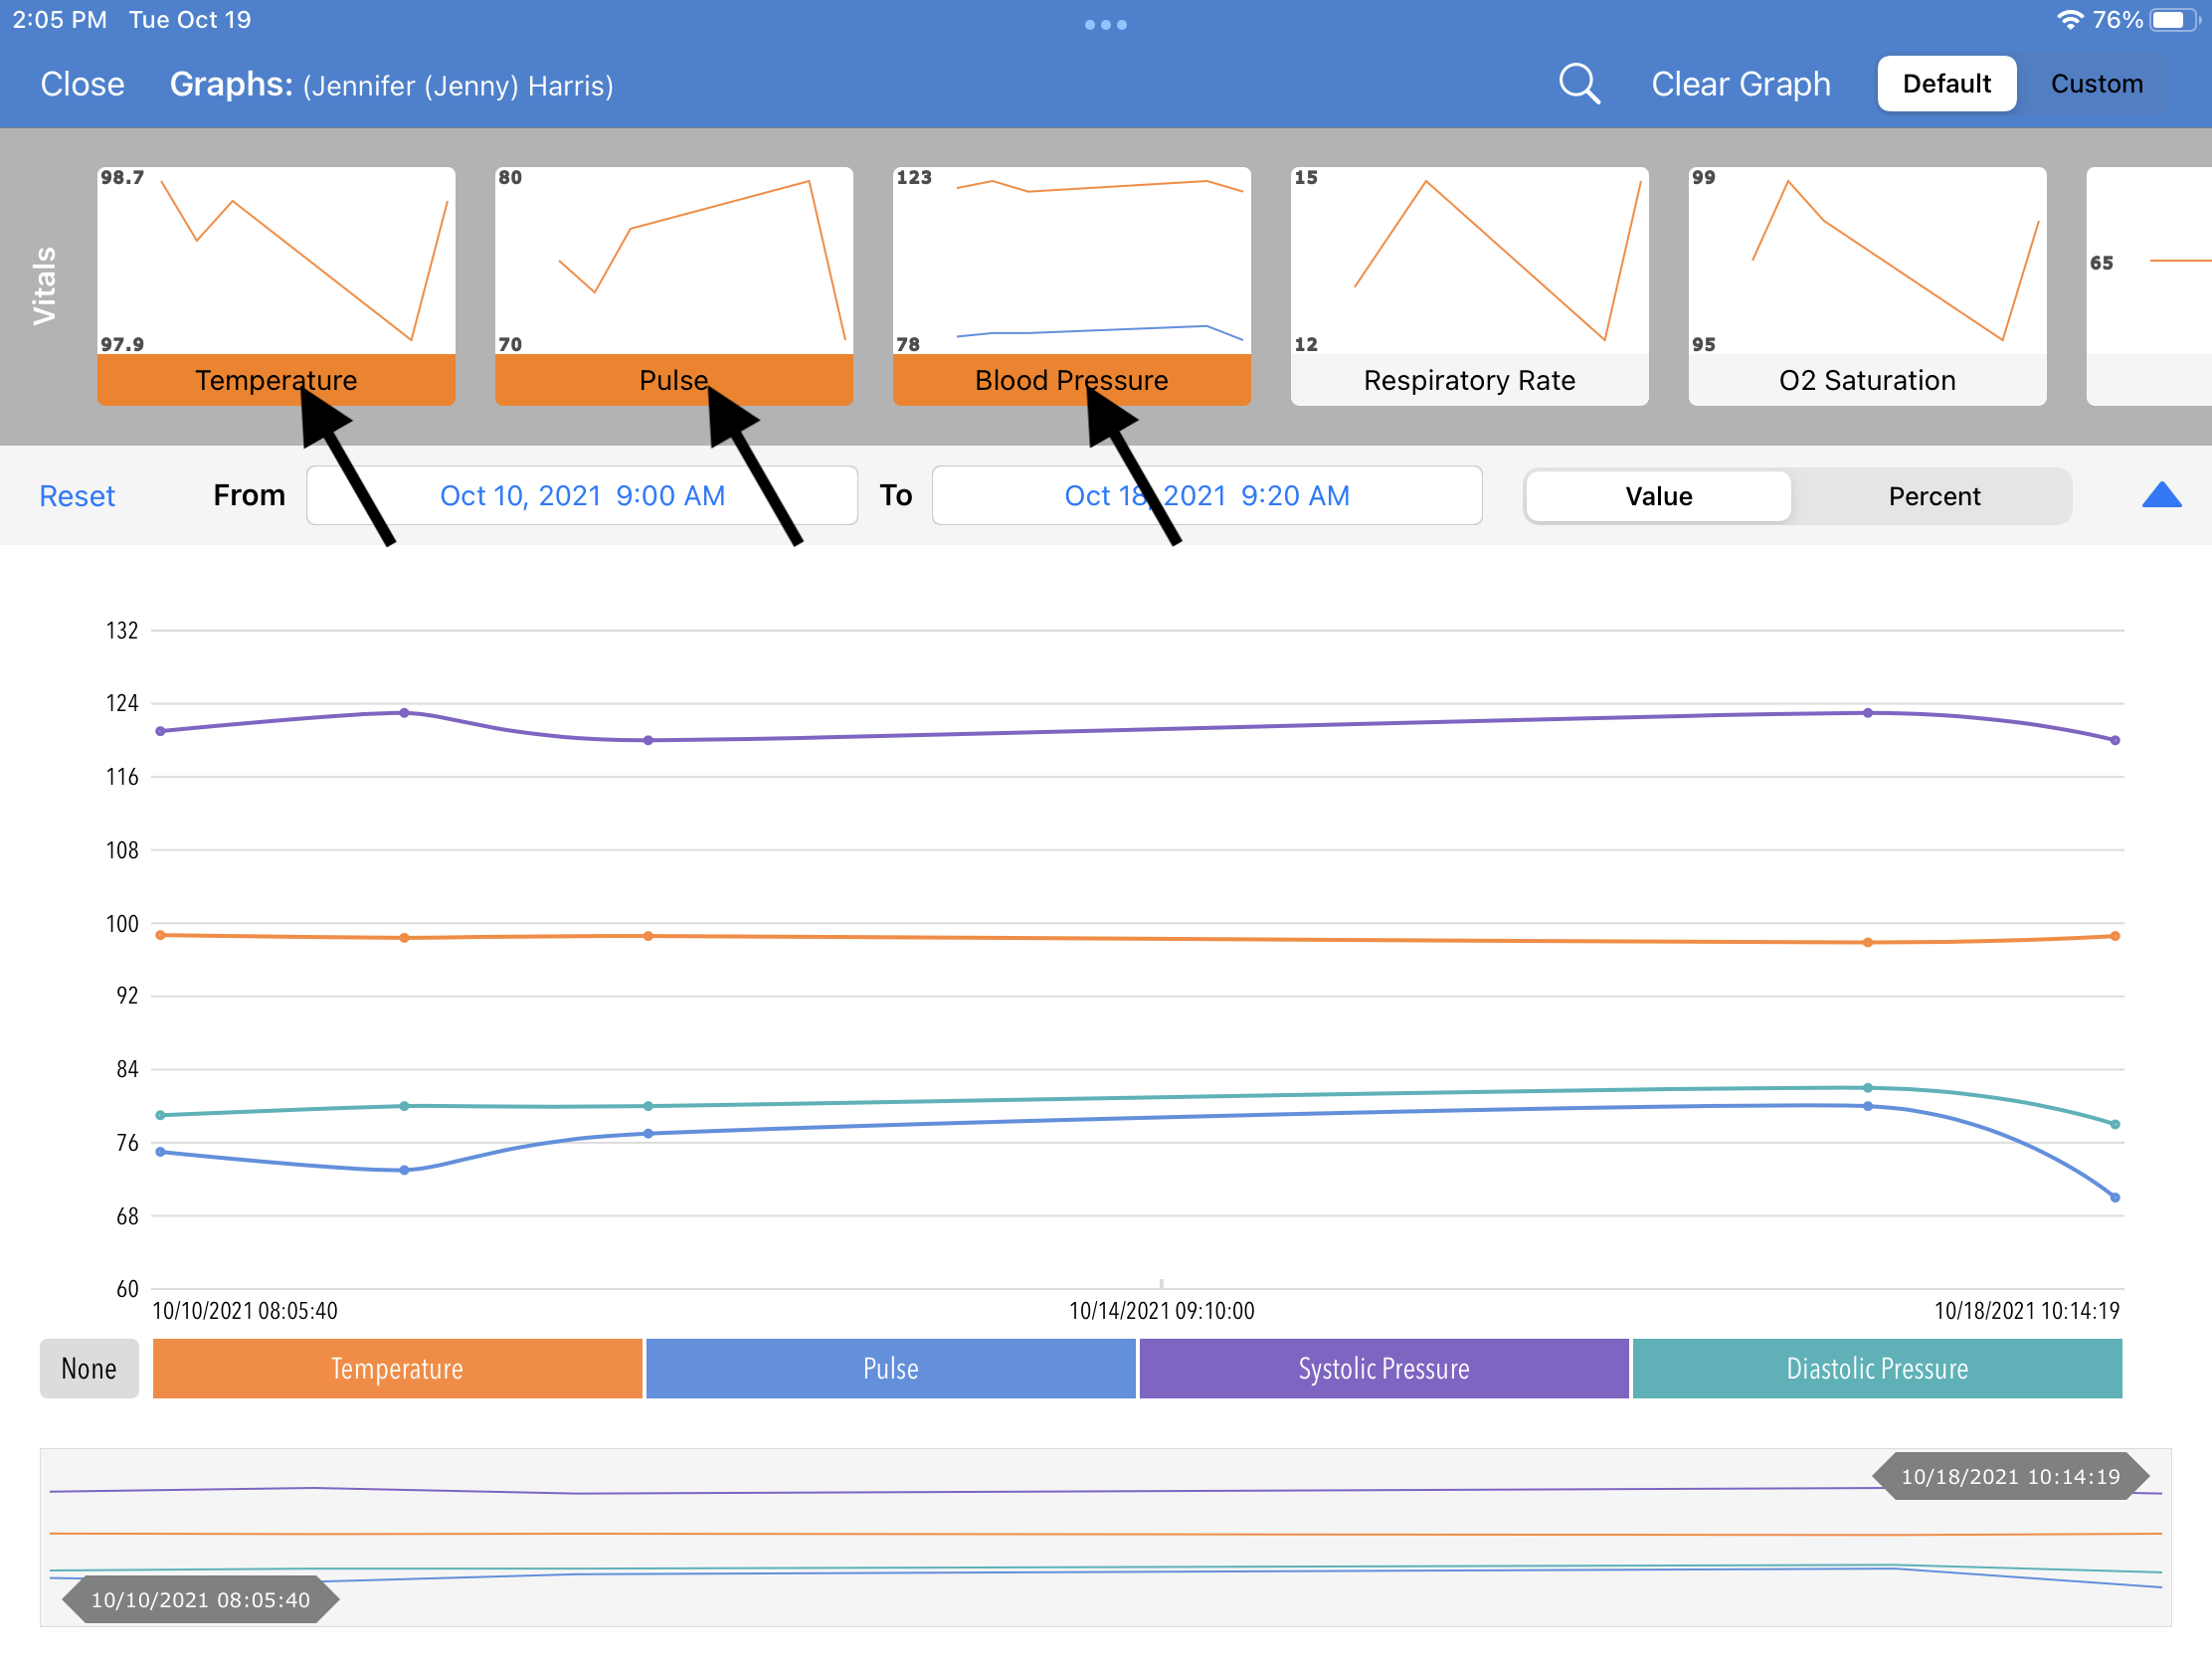Tap the final Pulse data point
This screenshot has width=2212, height=1659.
(2115, 1197)
